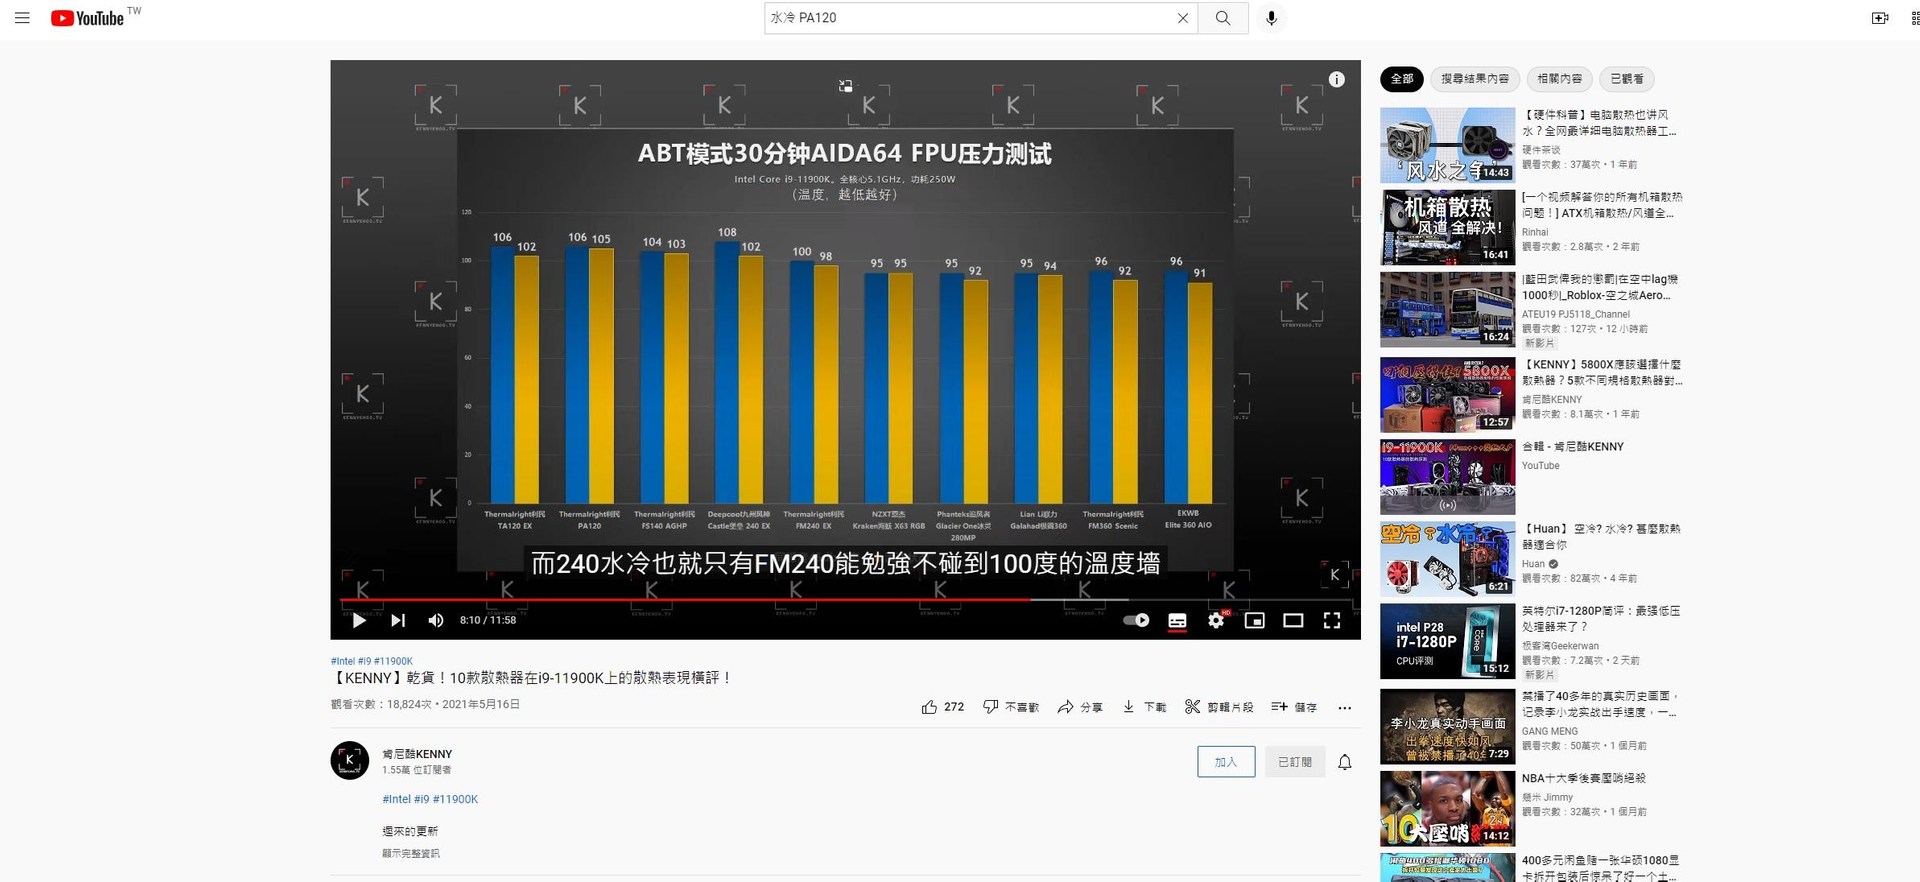Click the magnifier search button

pos(1223,18)
